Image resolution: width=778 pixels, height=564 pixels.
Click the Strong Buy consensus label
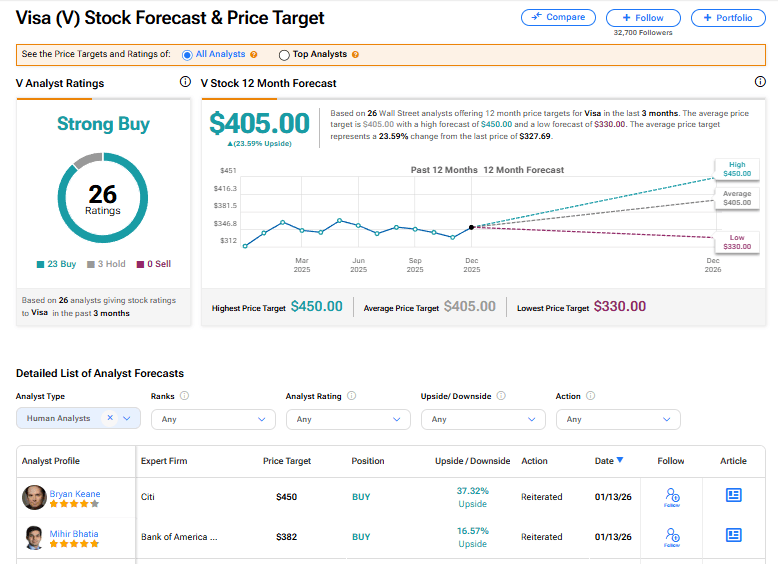(103, 124)
